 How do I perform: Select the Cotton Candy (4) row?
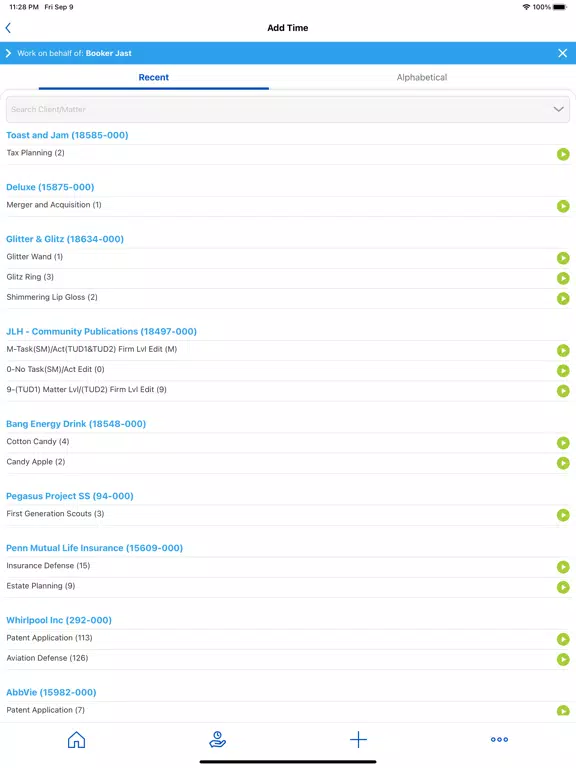click(x=288, y=442)
